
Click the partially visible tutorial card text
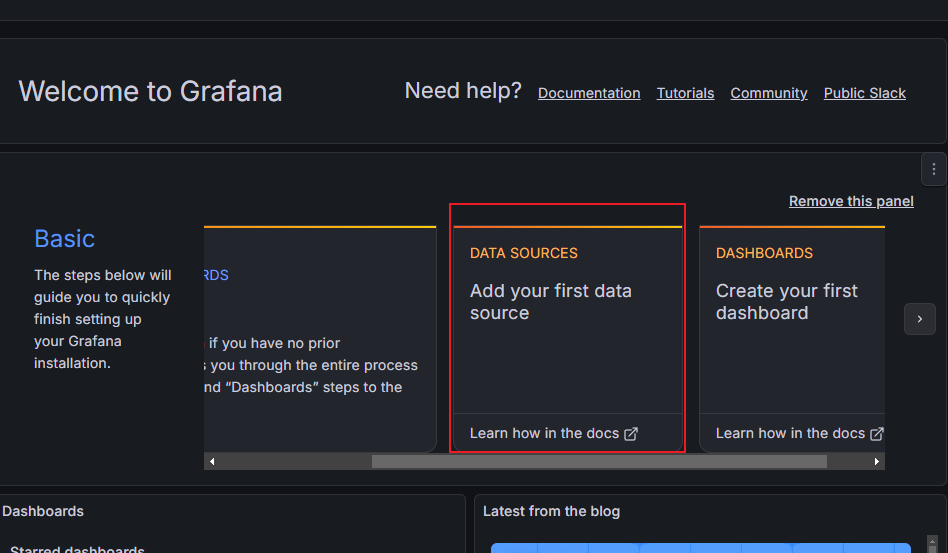pyautogui.click(x=311, y=365)
